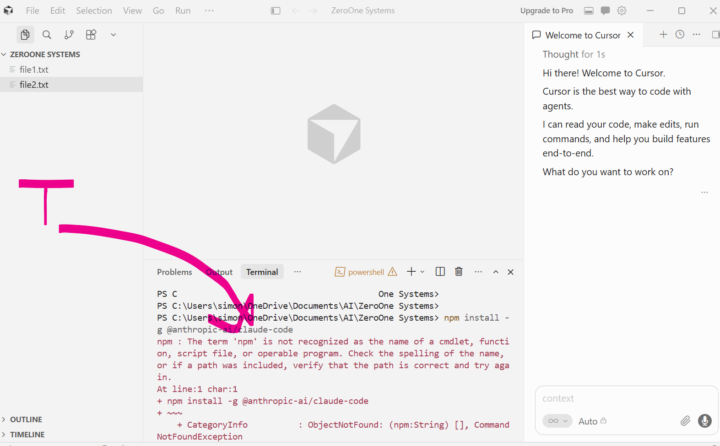This screenshot has width=720, height=446.
Task: Toggle the primary sidebar layout button
Action: point(276,11)
